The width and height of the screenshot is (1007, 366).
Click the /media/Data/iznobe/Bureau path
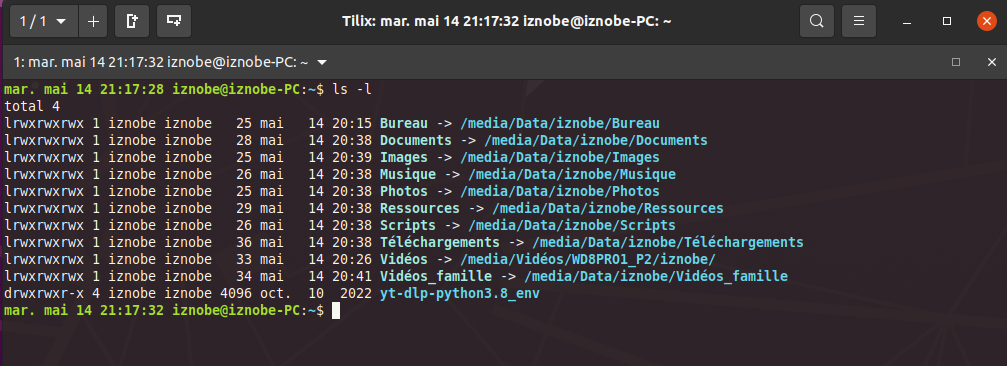559,123
